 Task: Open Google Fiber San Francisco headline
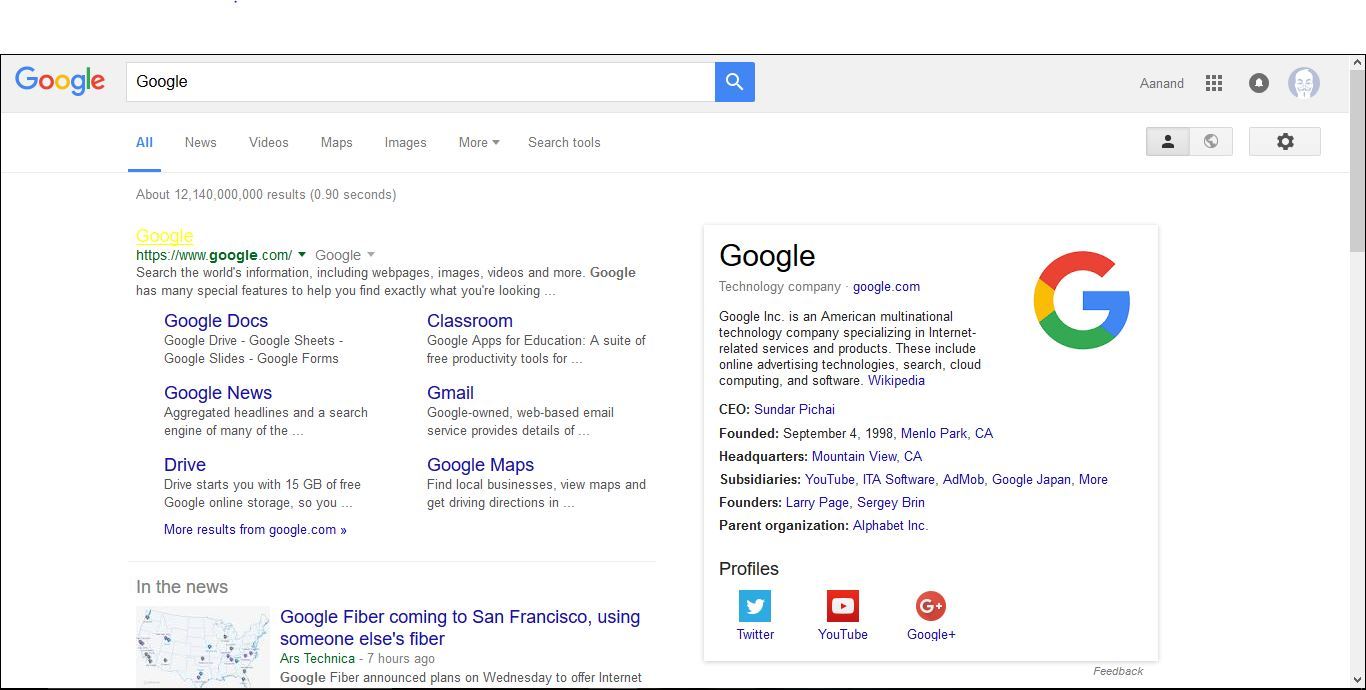point(460,628)
